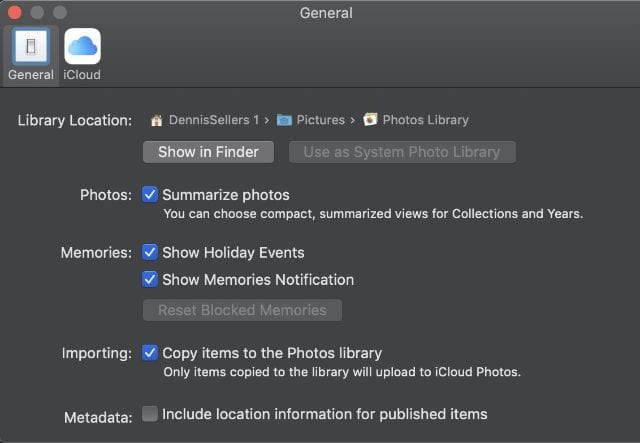
Task: Click the home icon in Library Location
Action: click(156, 120)
